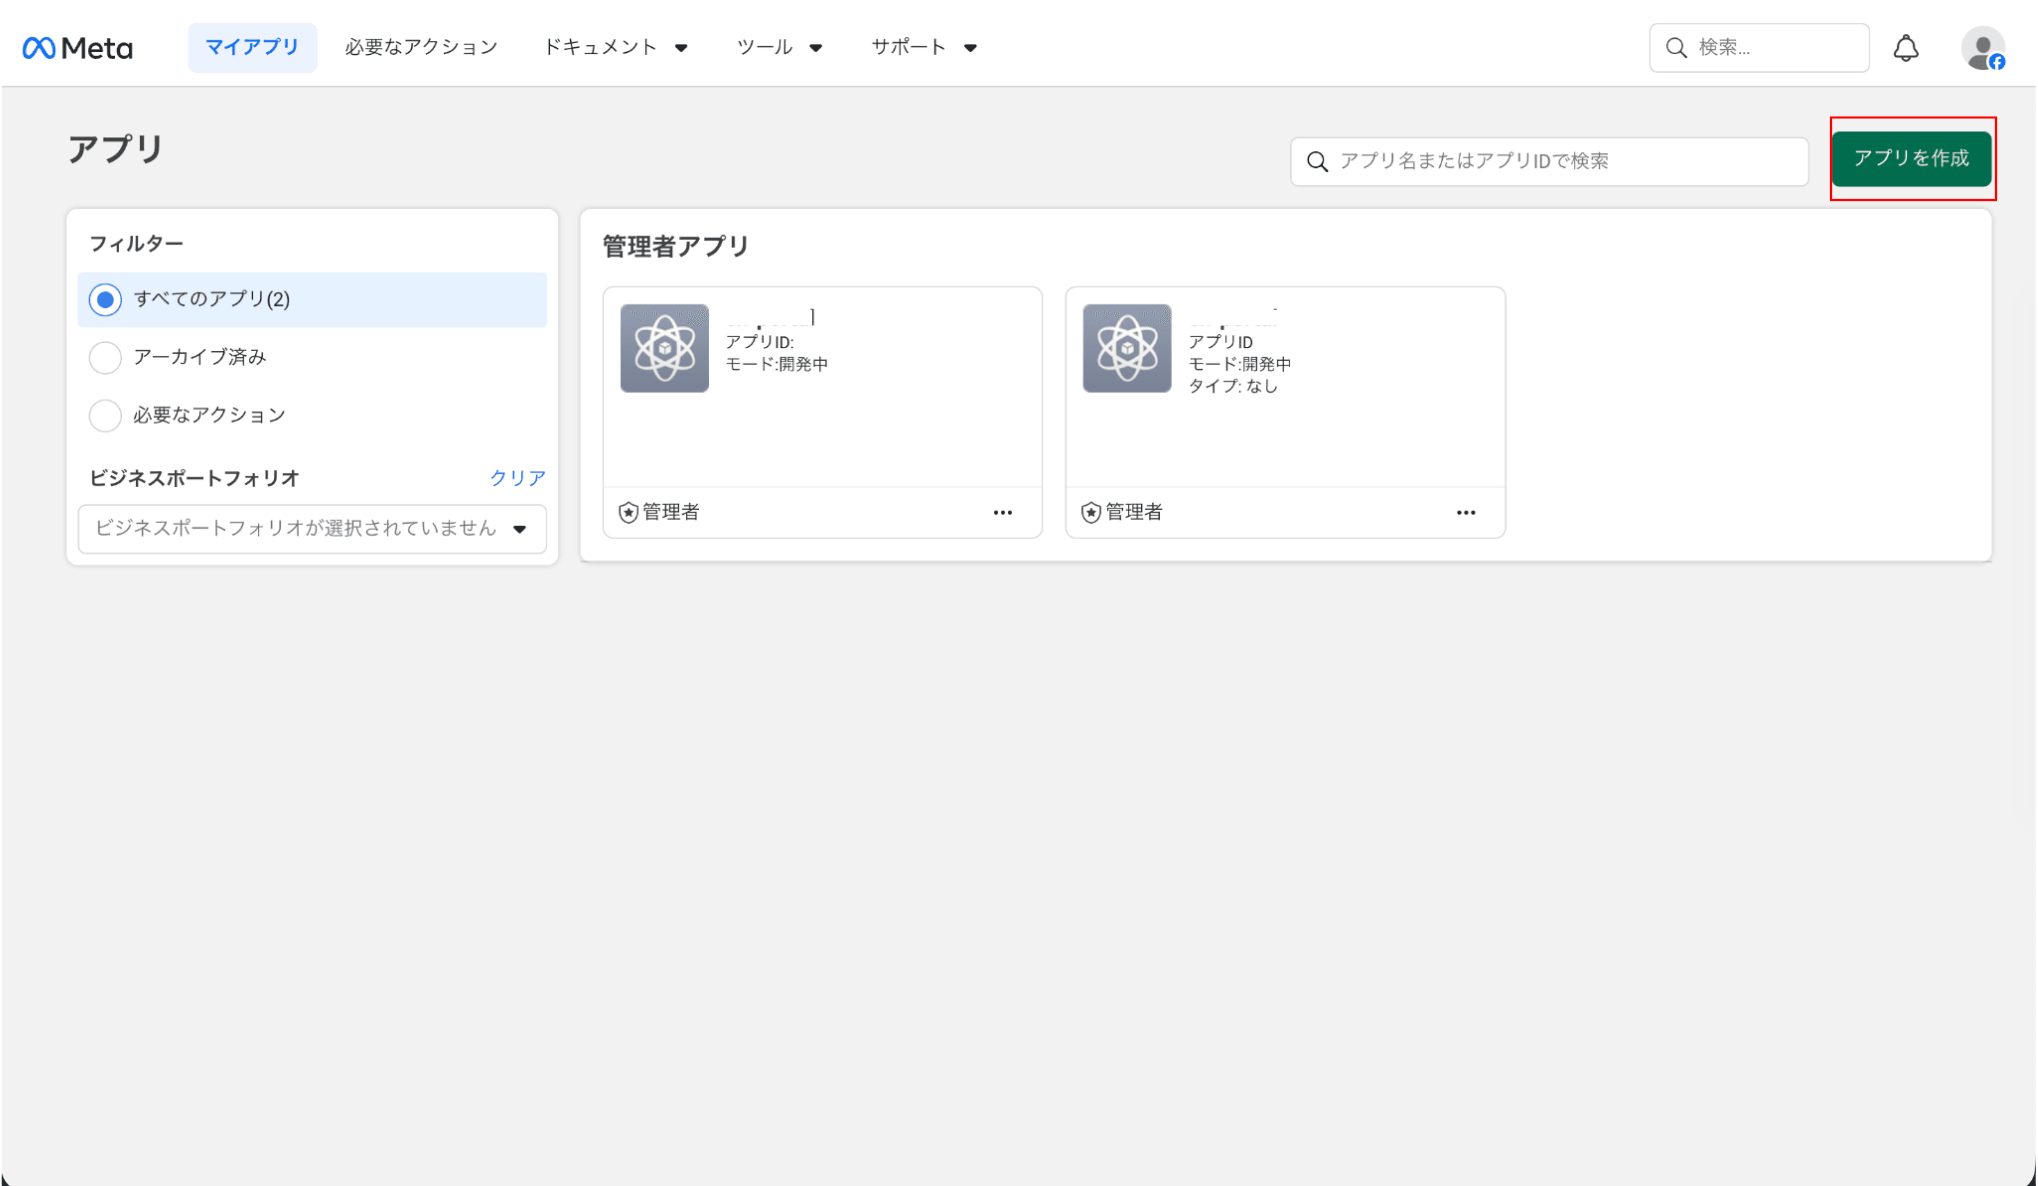Image resolution: width=2038 pixels, height=1186 pixels.
Task: Click the second app's atom icon
Action: [x=1127, y=348]
